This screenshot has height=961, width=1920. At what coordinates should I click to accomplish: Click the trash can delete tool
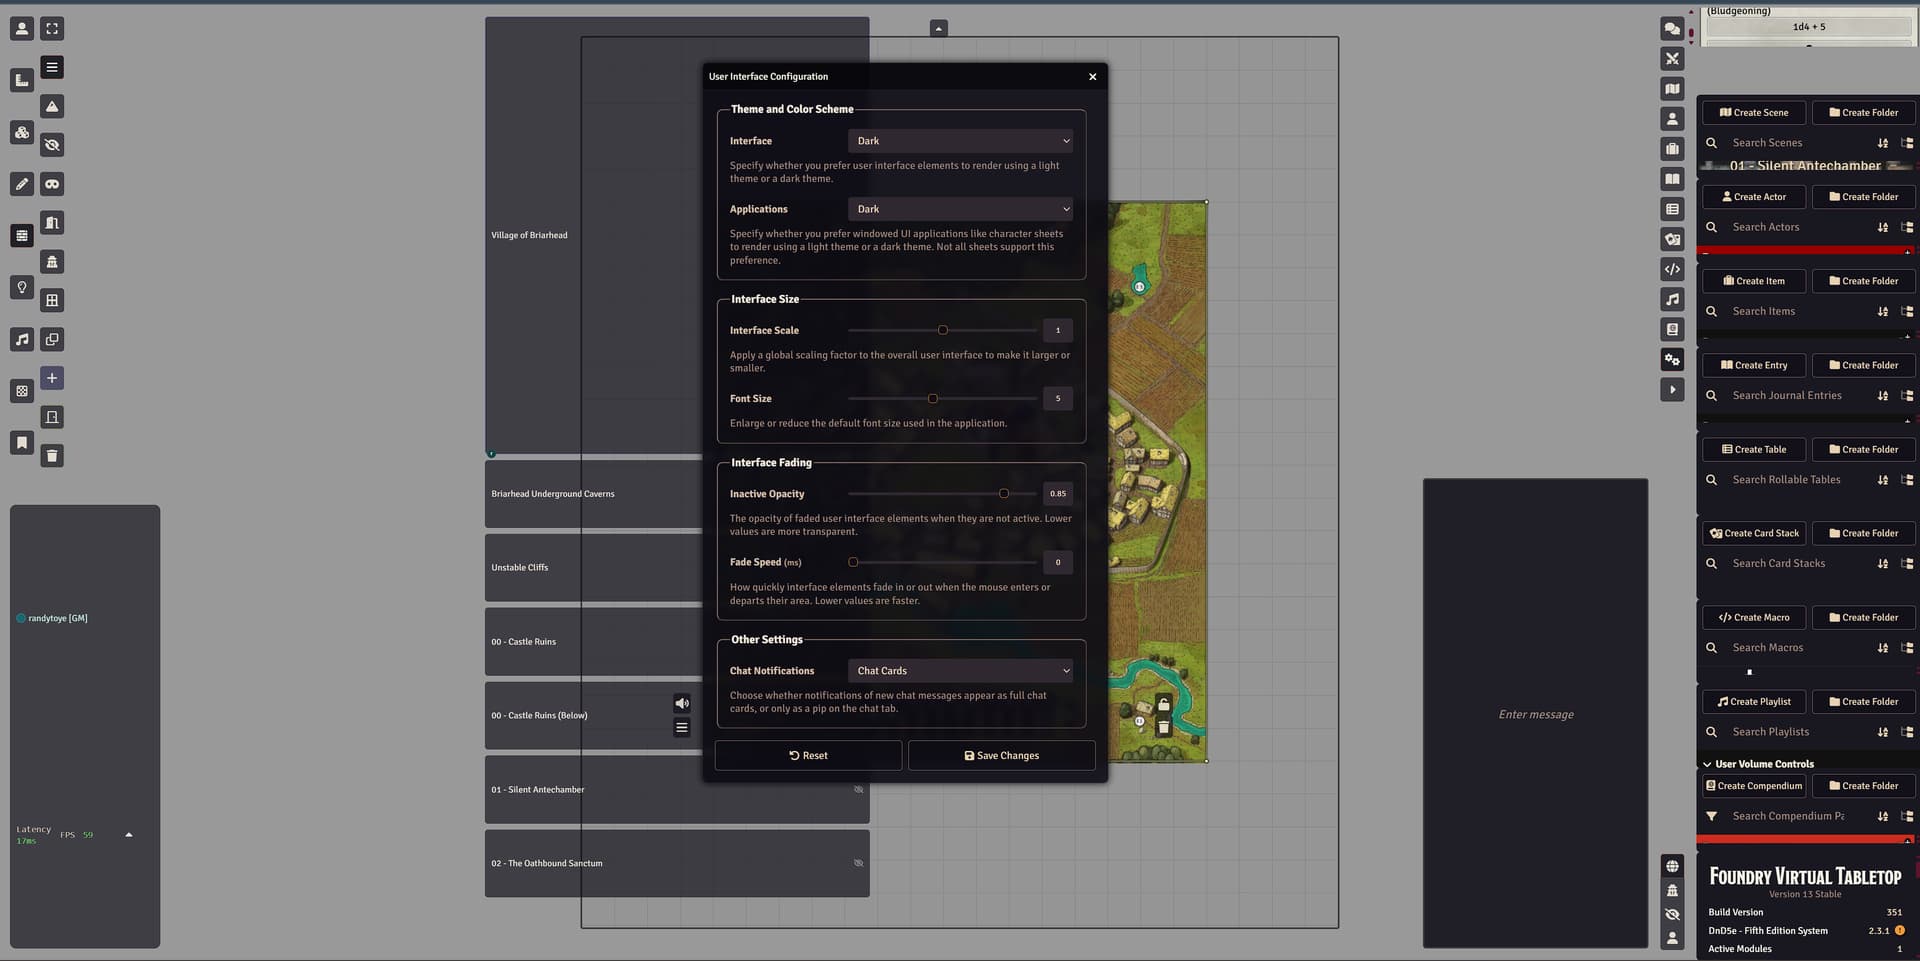(x=52, y=456)
